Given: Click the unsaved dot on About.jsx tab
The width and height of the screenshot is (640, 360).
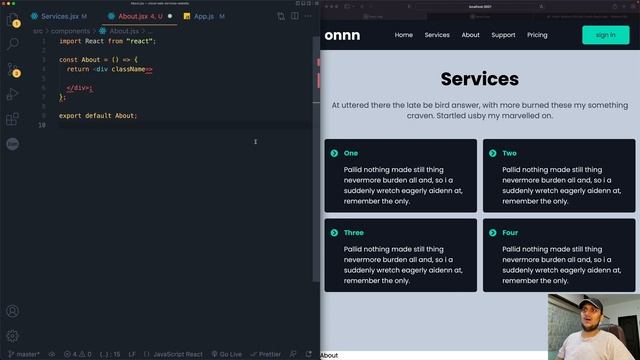Looking at the screenshot, I should pos(170,16).
